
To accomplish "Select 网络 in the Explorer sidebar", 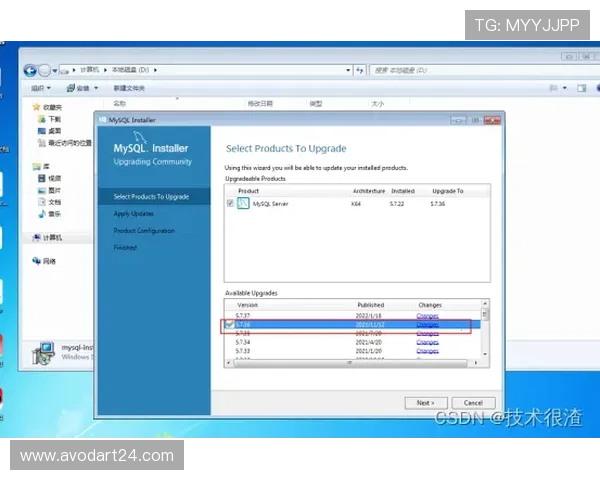I will click(44, 261).
